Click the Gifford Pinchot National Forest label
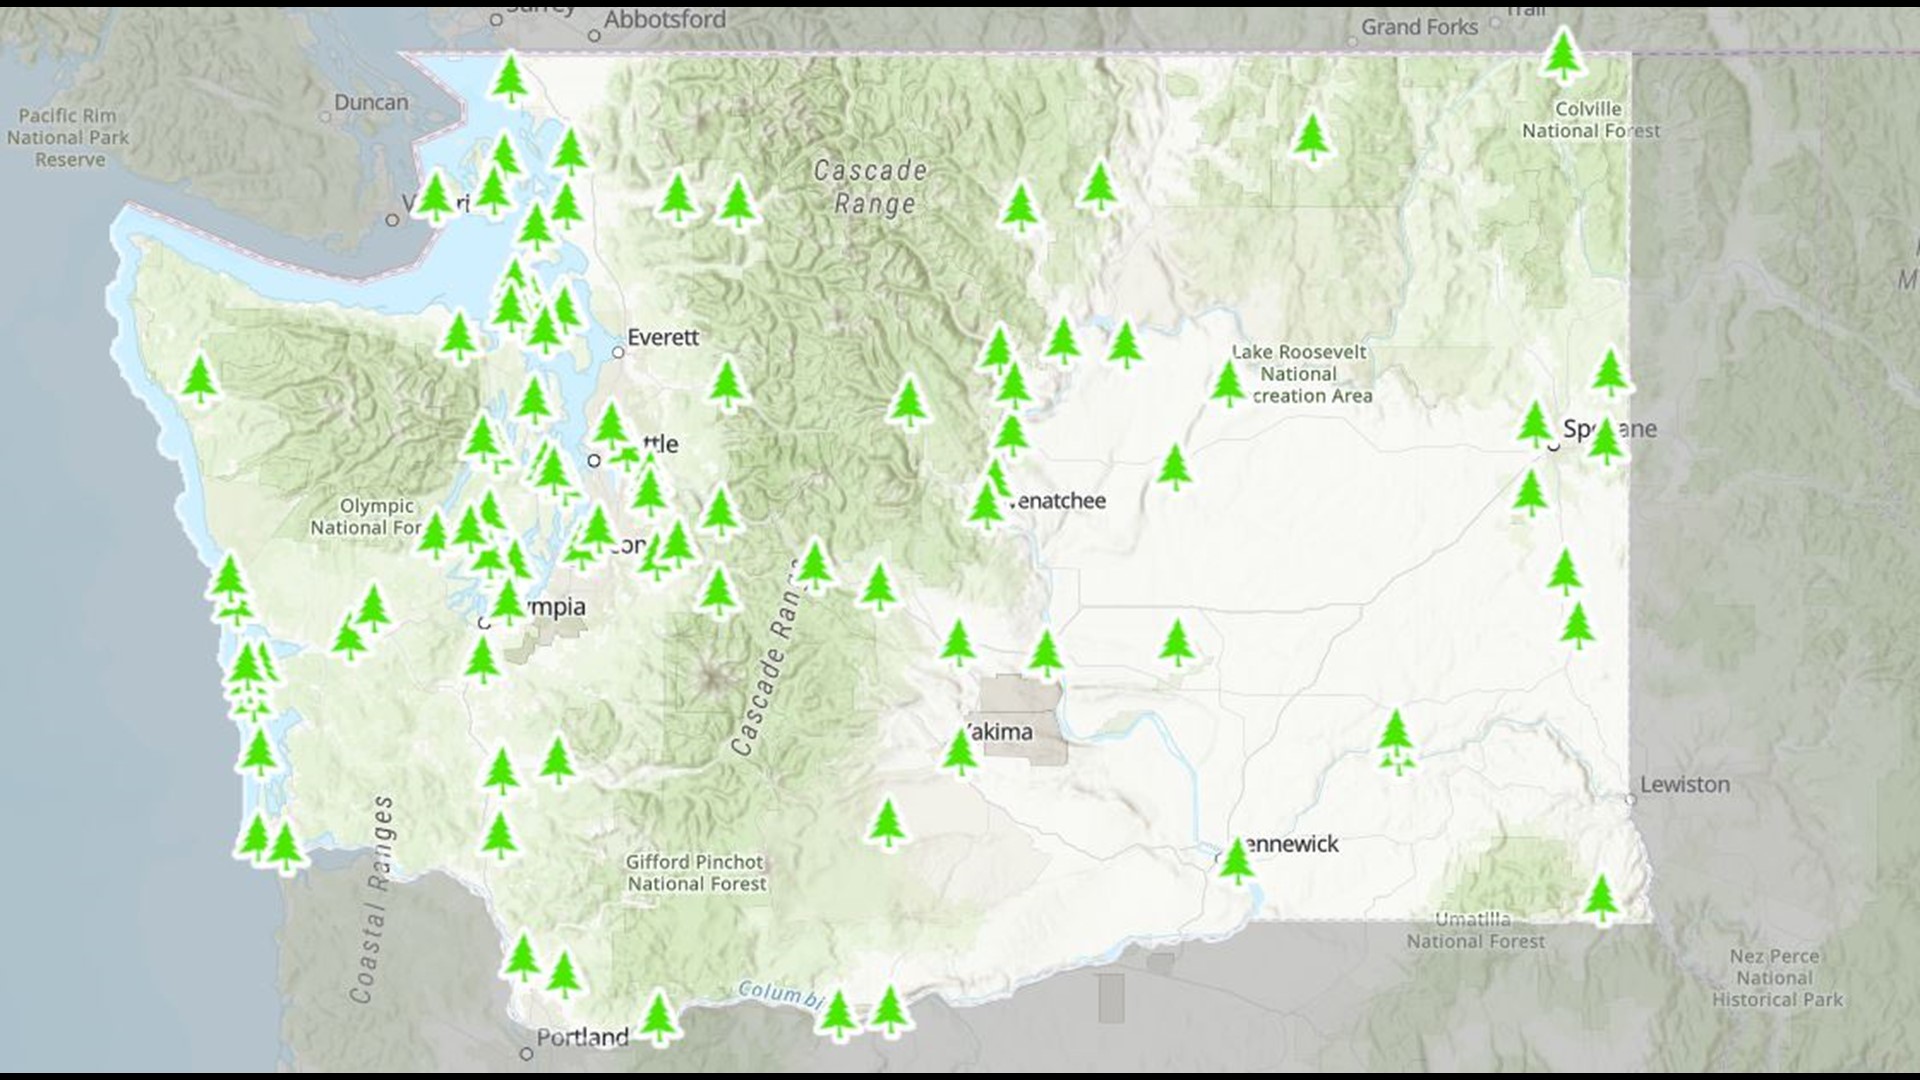This screenshot has width=1920, height=1080. tap(696, 873)
